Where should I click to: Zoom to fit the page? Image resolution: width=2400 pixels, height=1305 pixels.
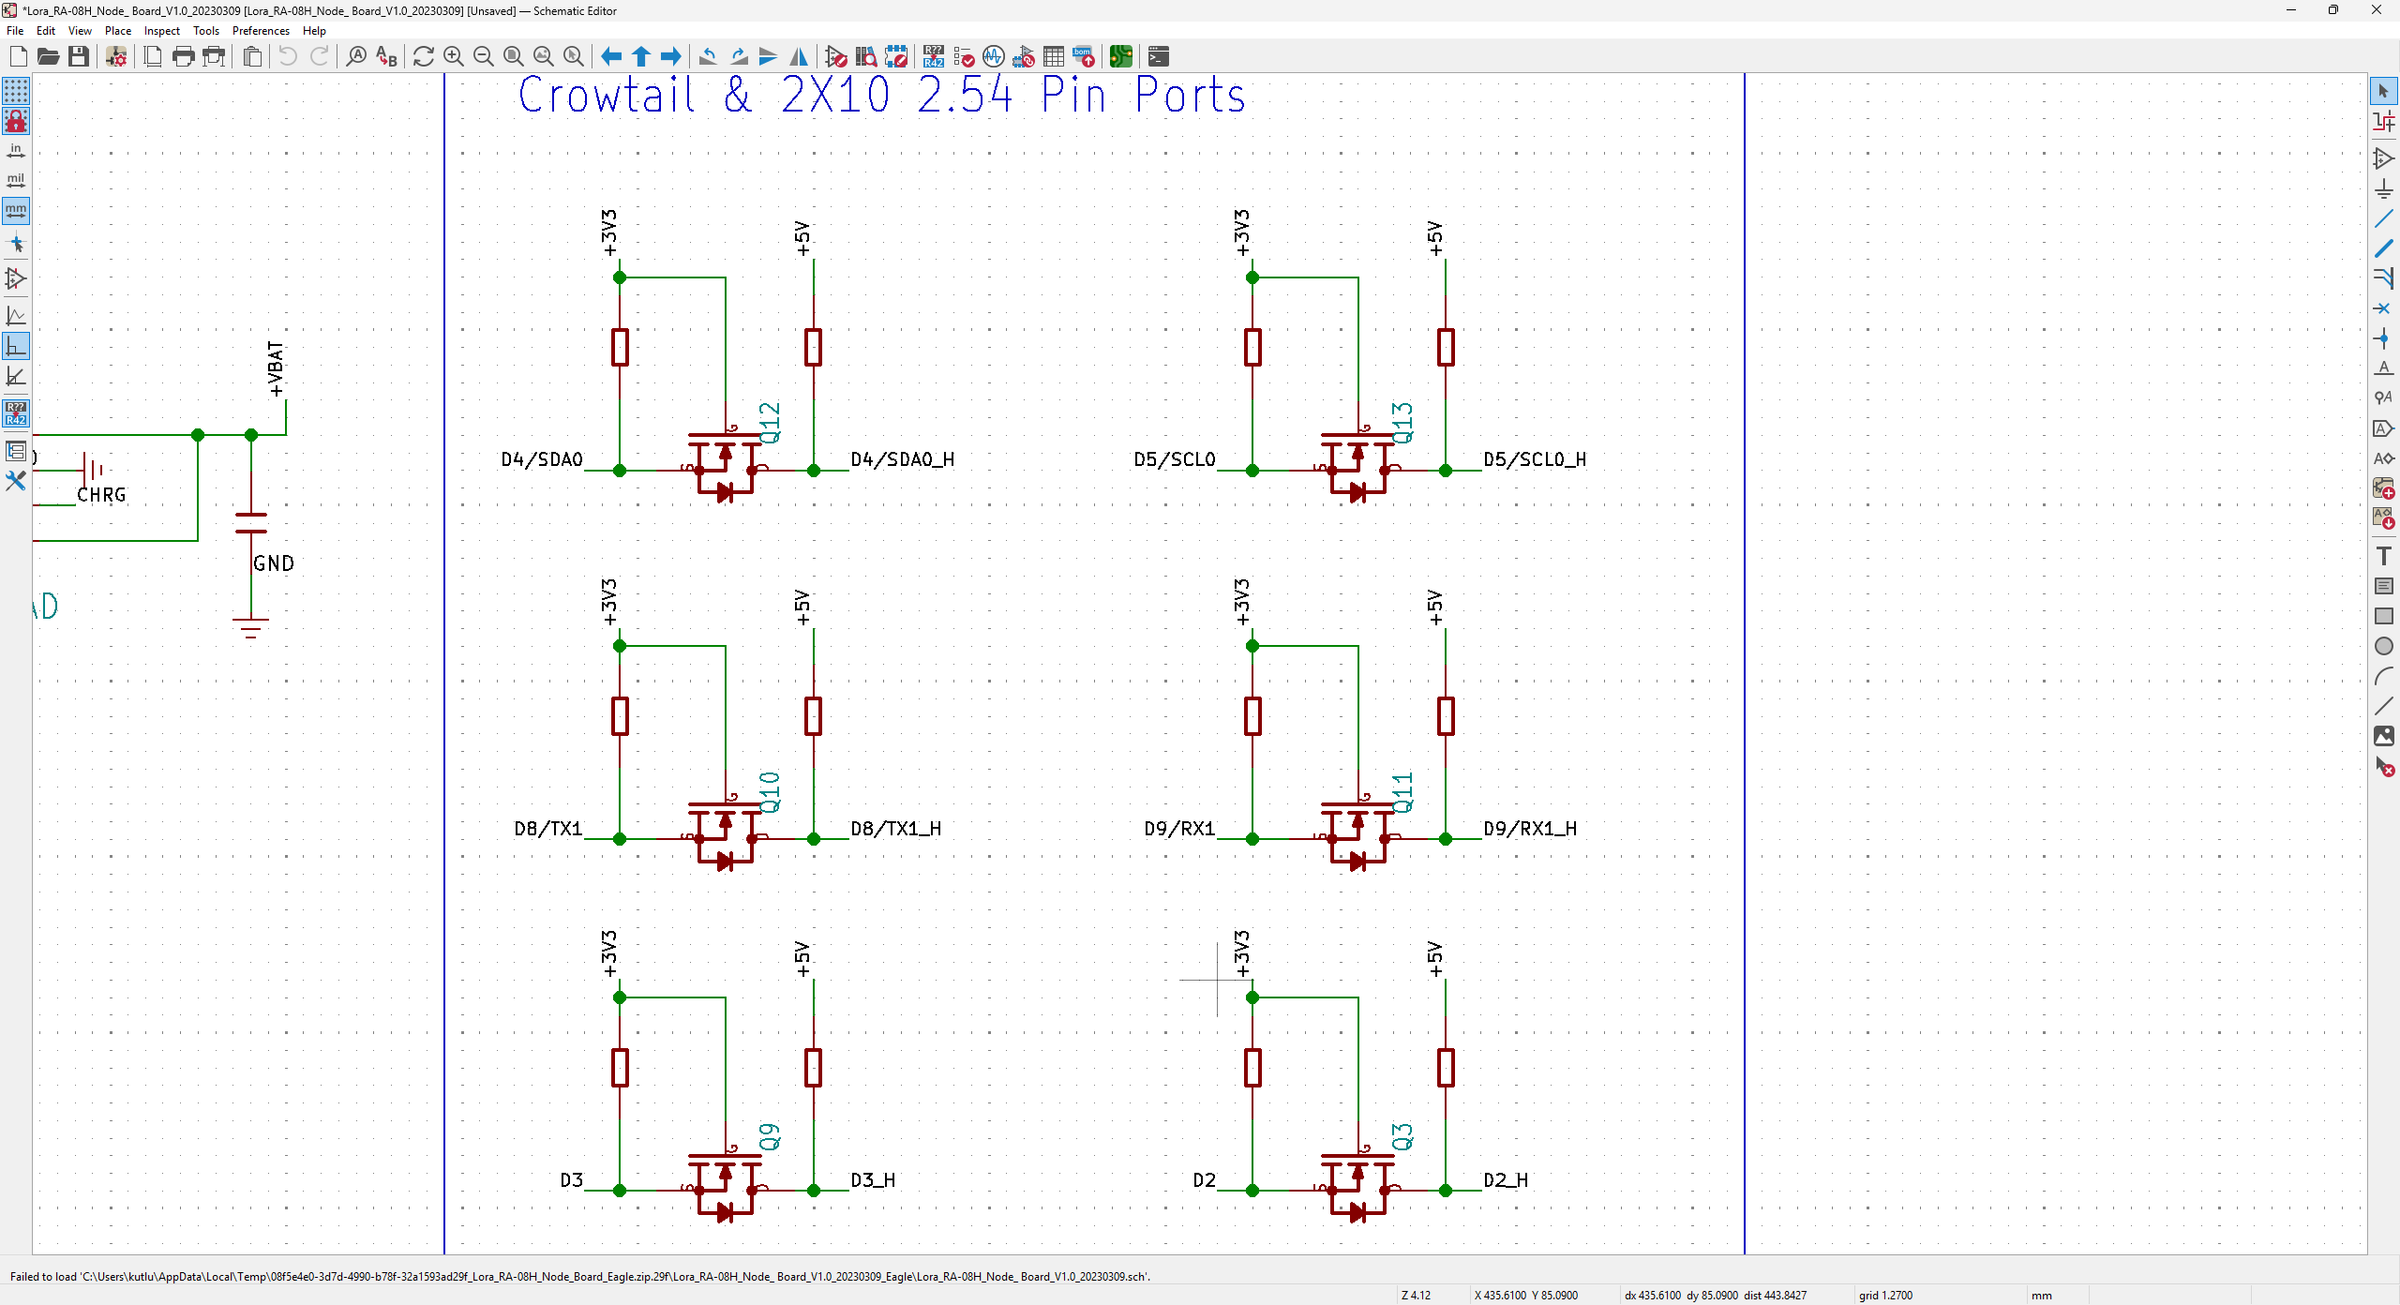click(513, 57)
